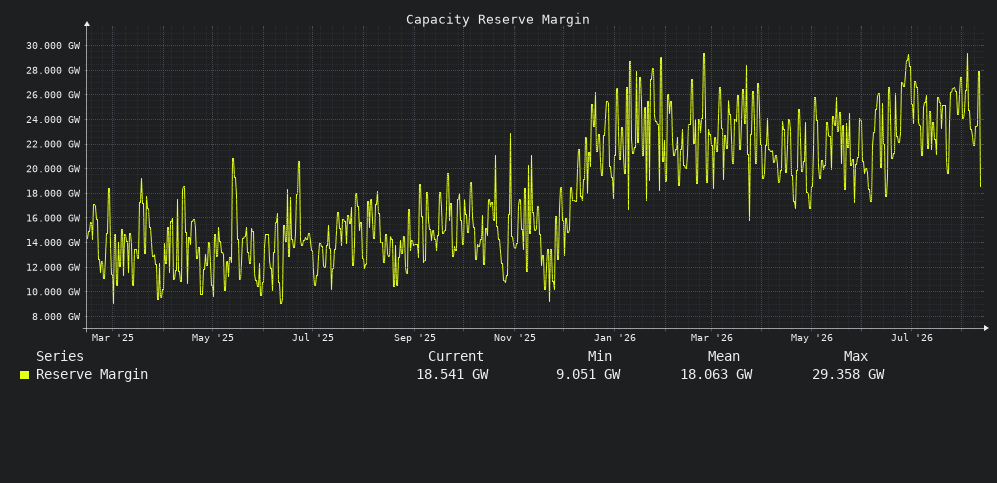Viewport: 997px width, 483px height.
Task: Click the Sep '25 x-axis label
Action: [x=415, y=338]
